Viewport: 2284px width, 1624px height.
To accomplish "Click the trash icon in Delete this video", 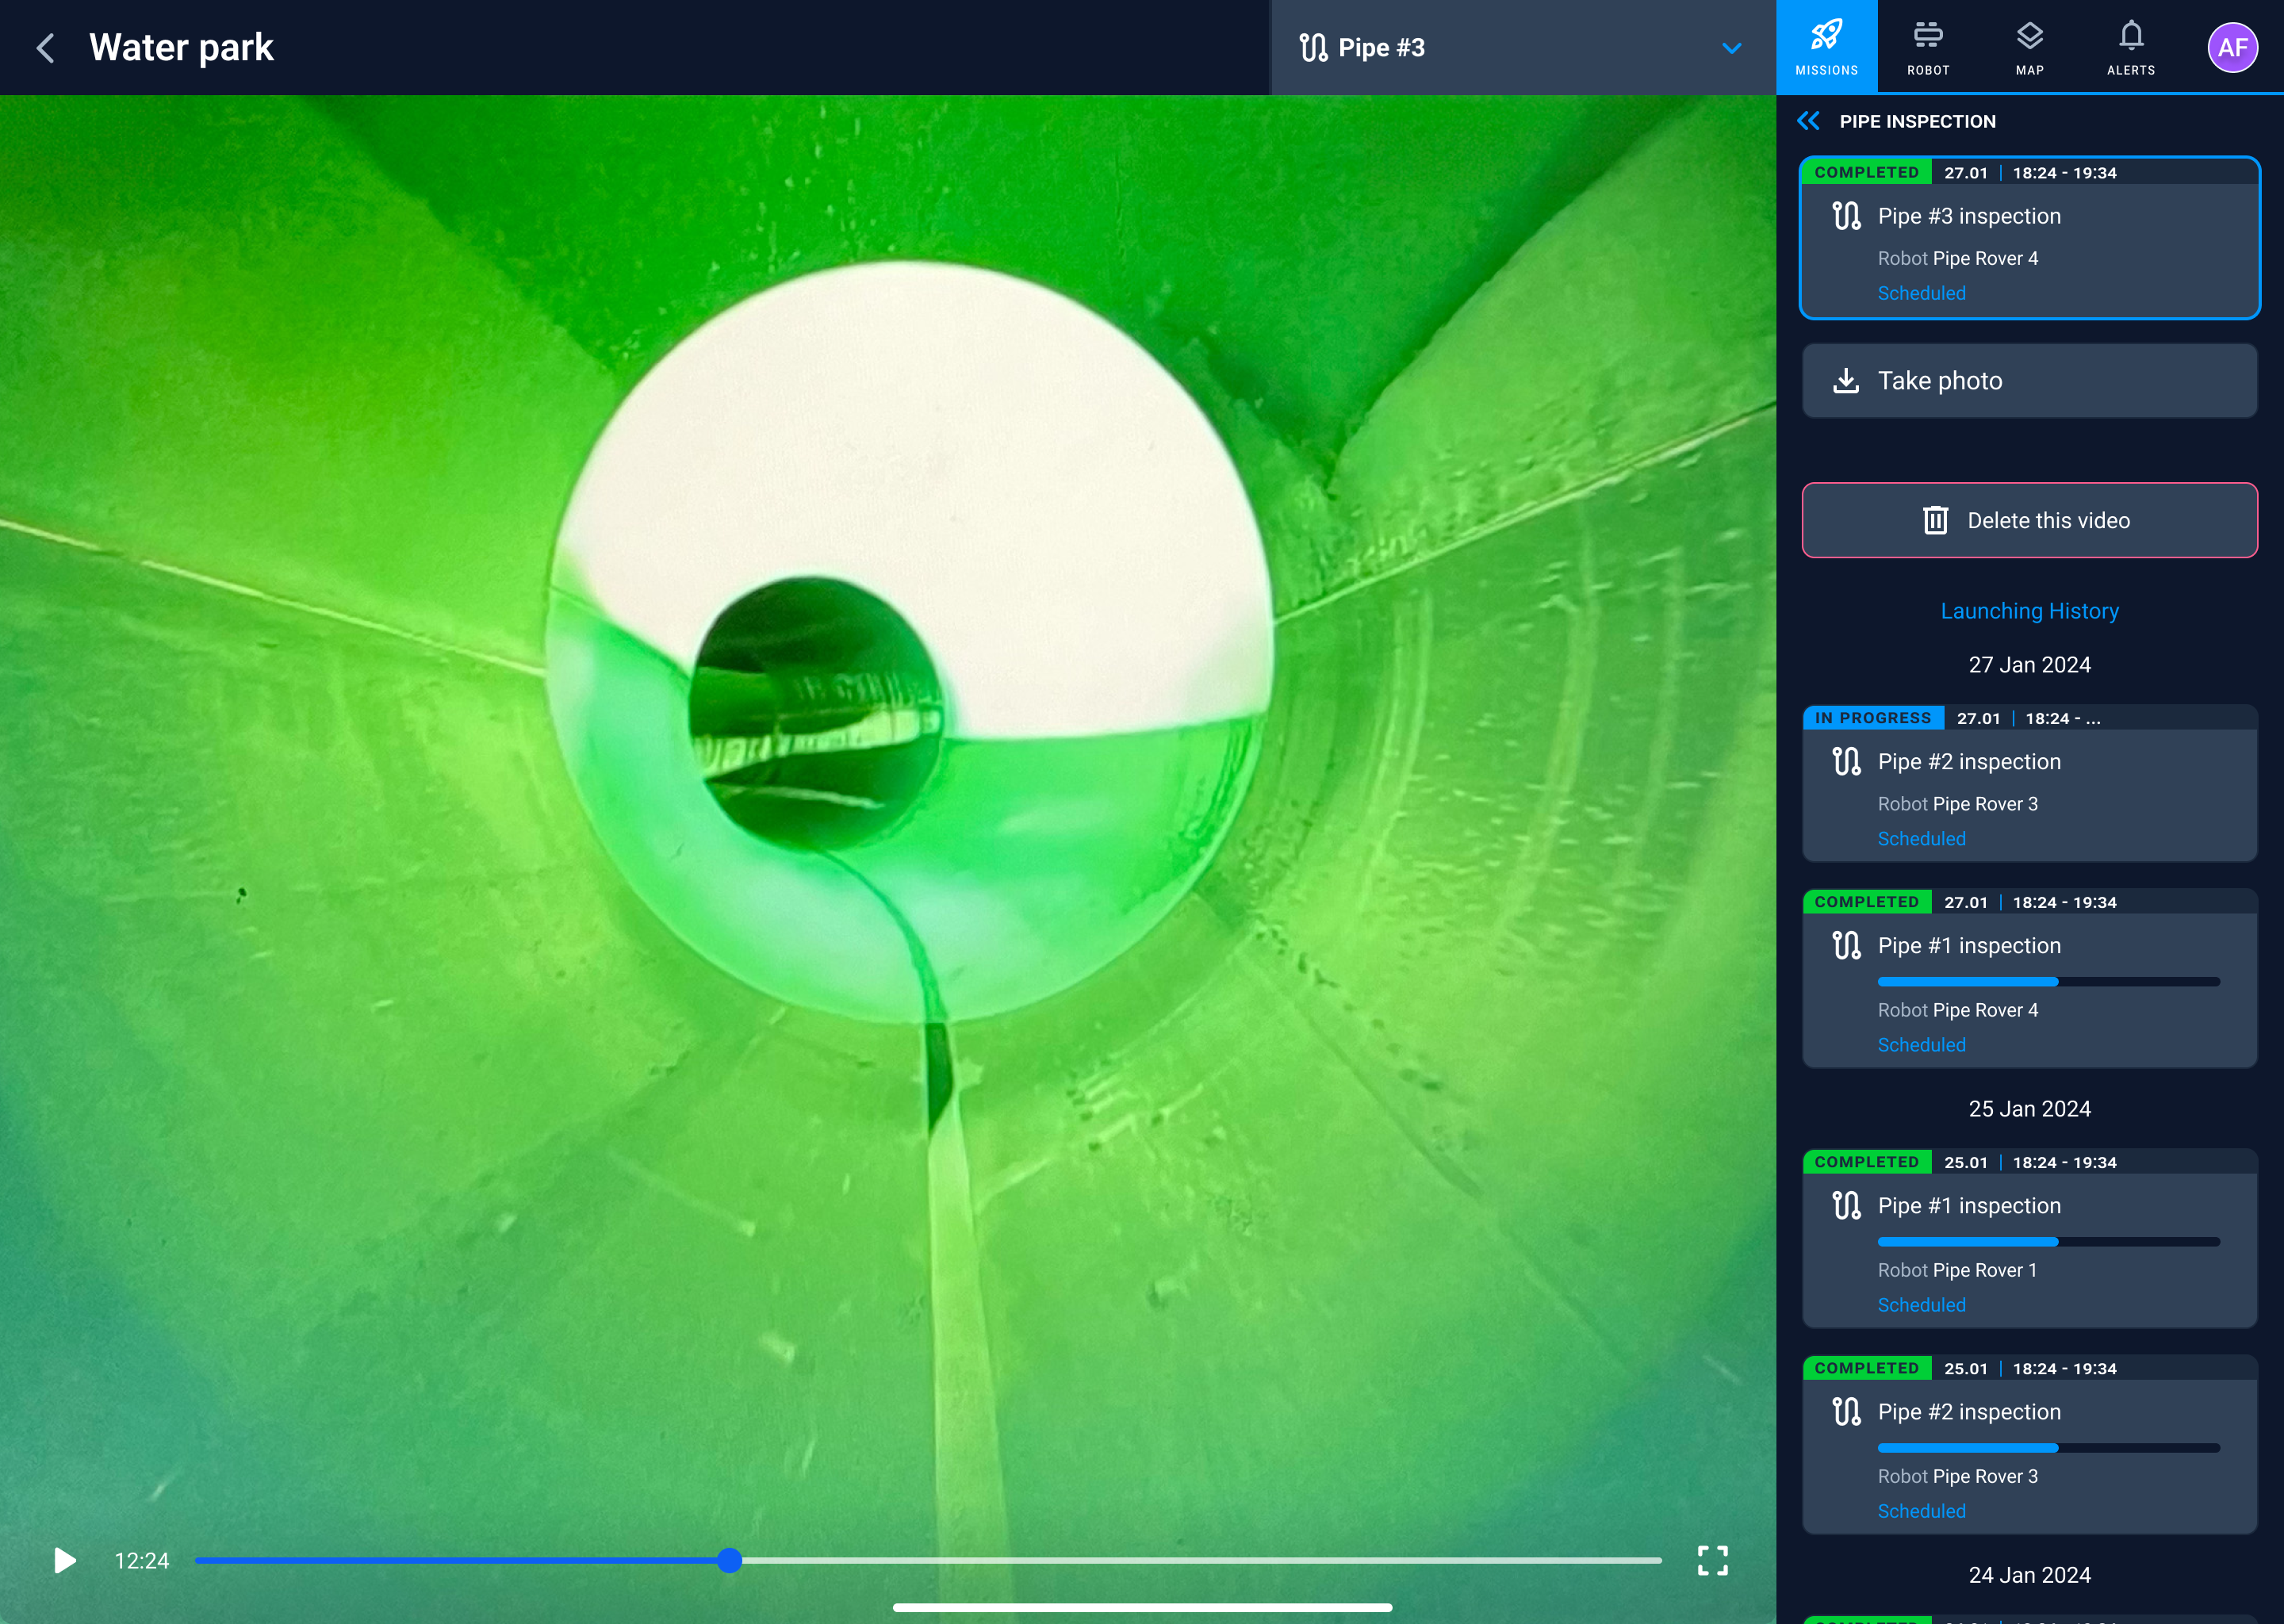I will click(1935, 520).
